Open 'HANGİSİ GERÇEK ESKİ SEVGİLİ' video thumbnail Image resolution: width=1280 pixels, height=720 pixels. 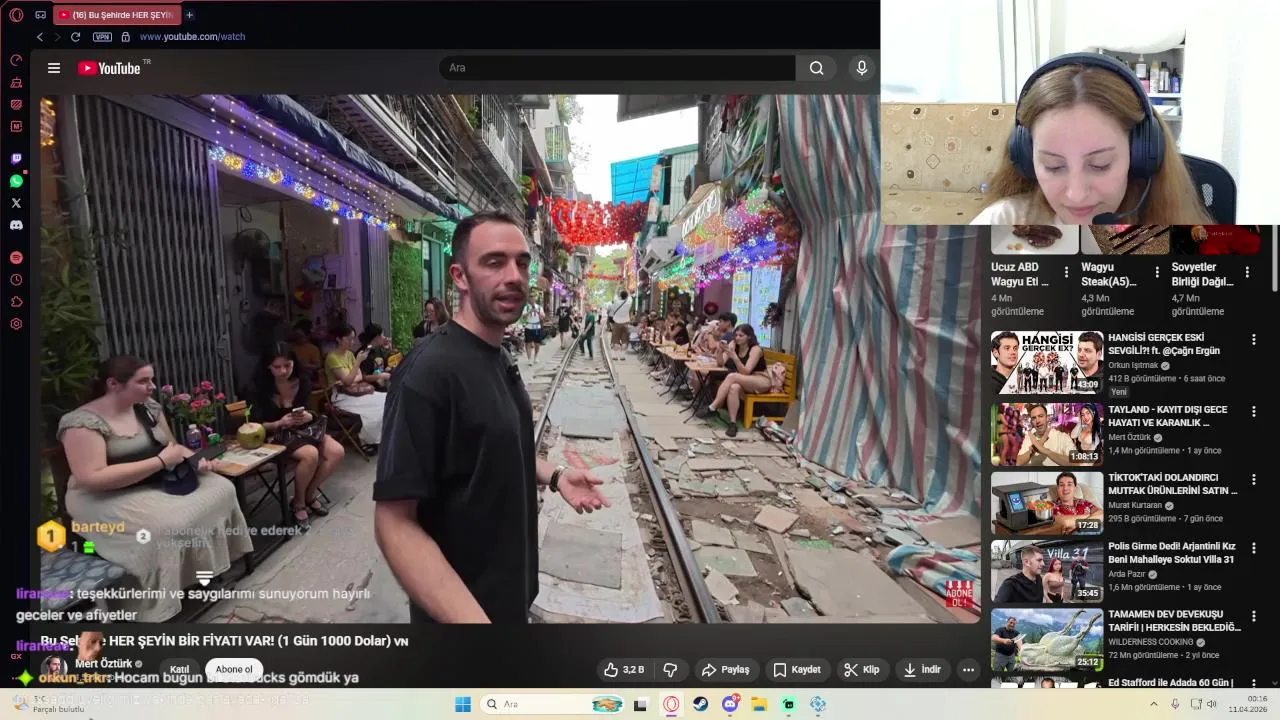[x=1047, y=363]
